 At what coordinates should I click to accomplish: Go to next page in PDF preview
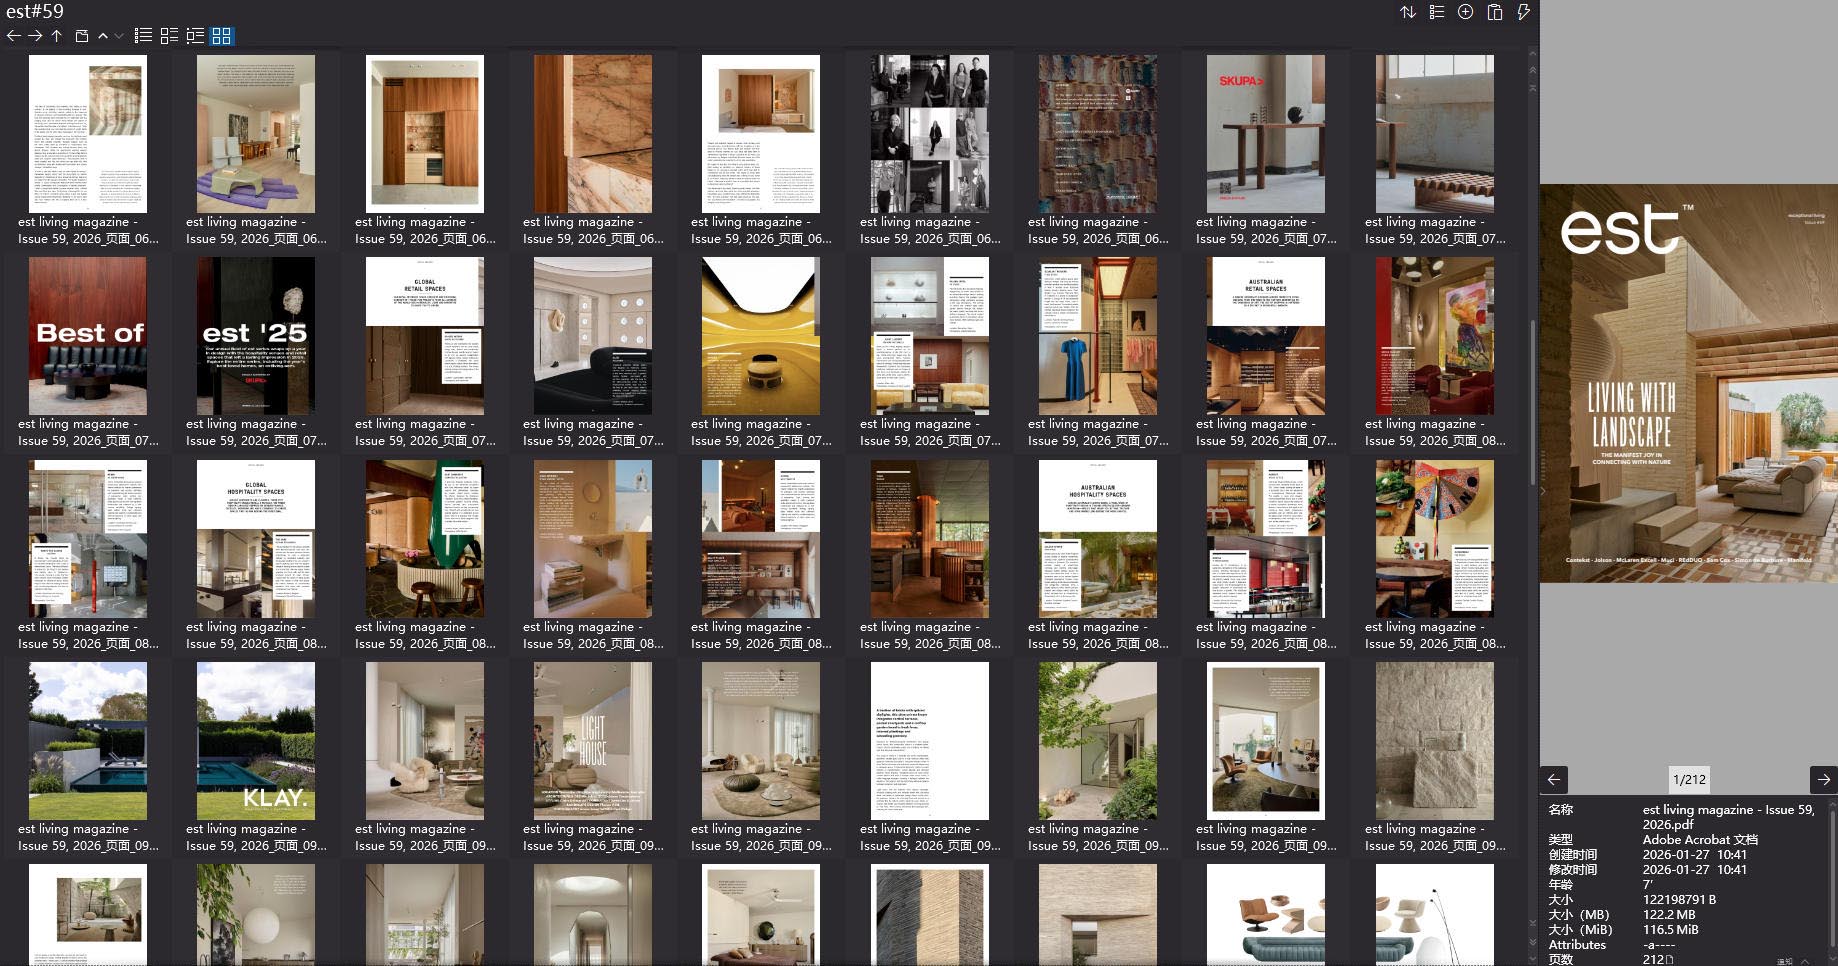(x=1823, y=779)
